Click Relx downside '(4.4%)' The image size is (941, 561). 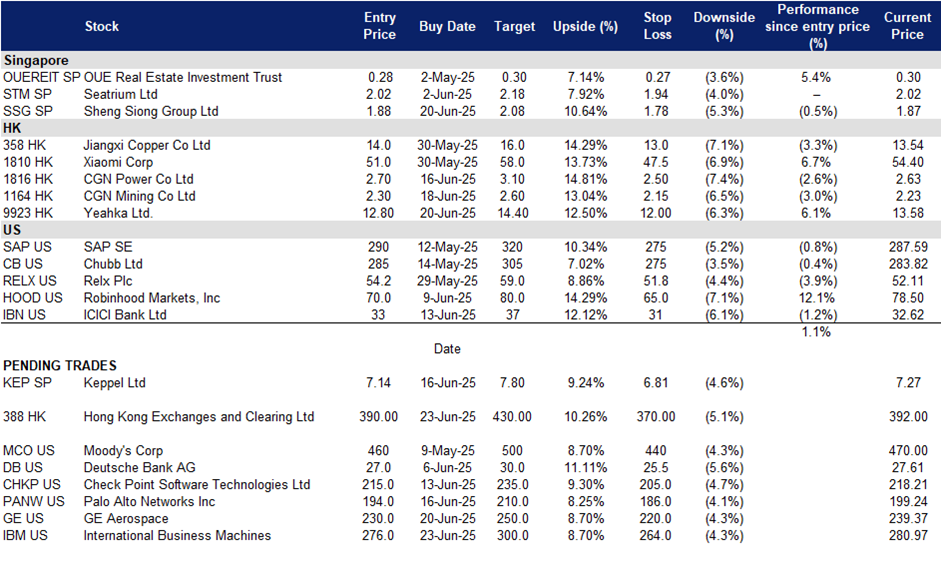pos(724,281)
